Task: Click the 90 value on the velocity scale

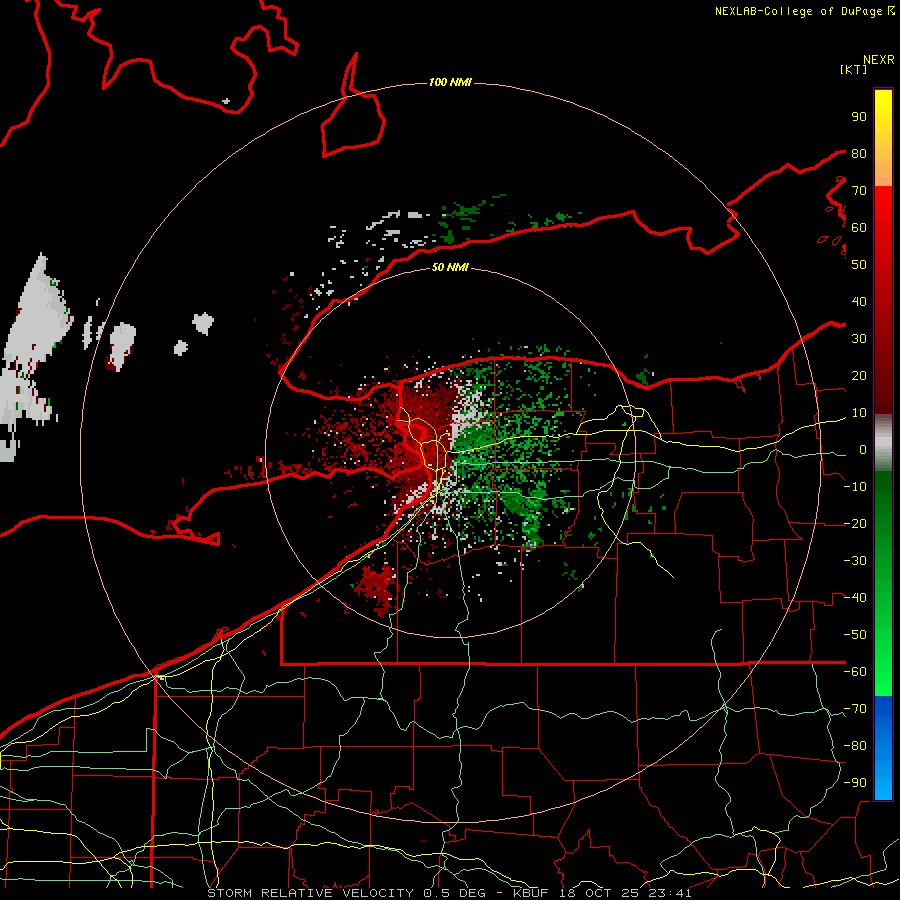Action: click(859, 117)
